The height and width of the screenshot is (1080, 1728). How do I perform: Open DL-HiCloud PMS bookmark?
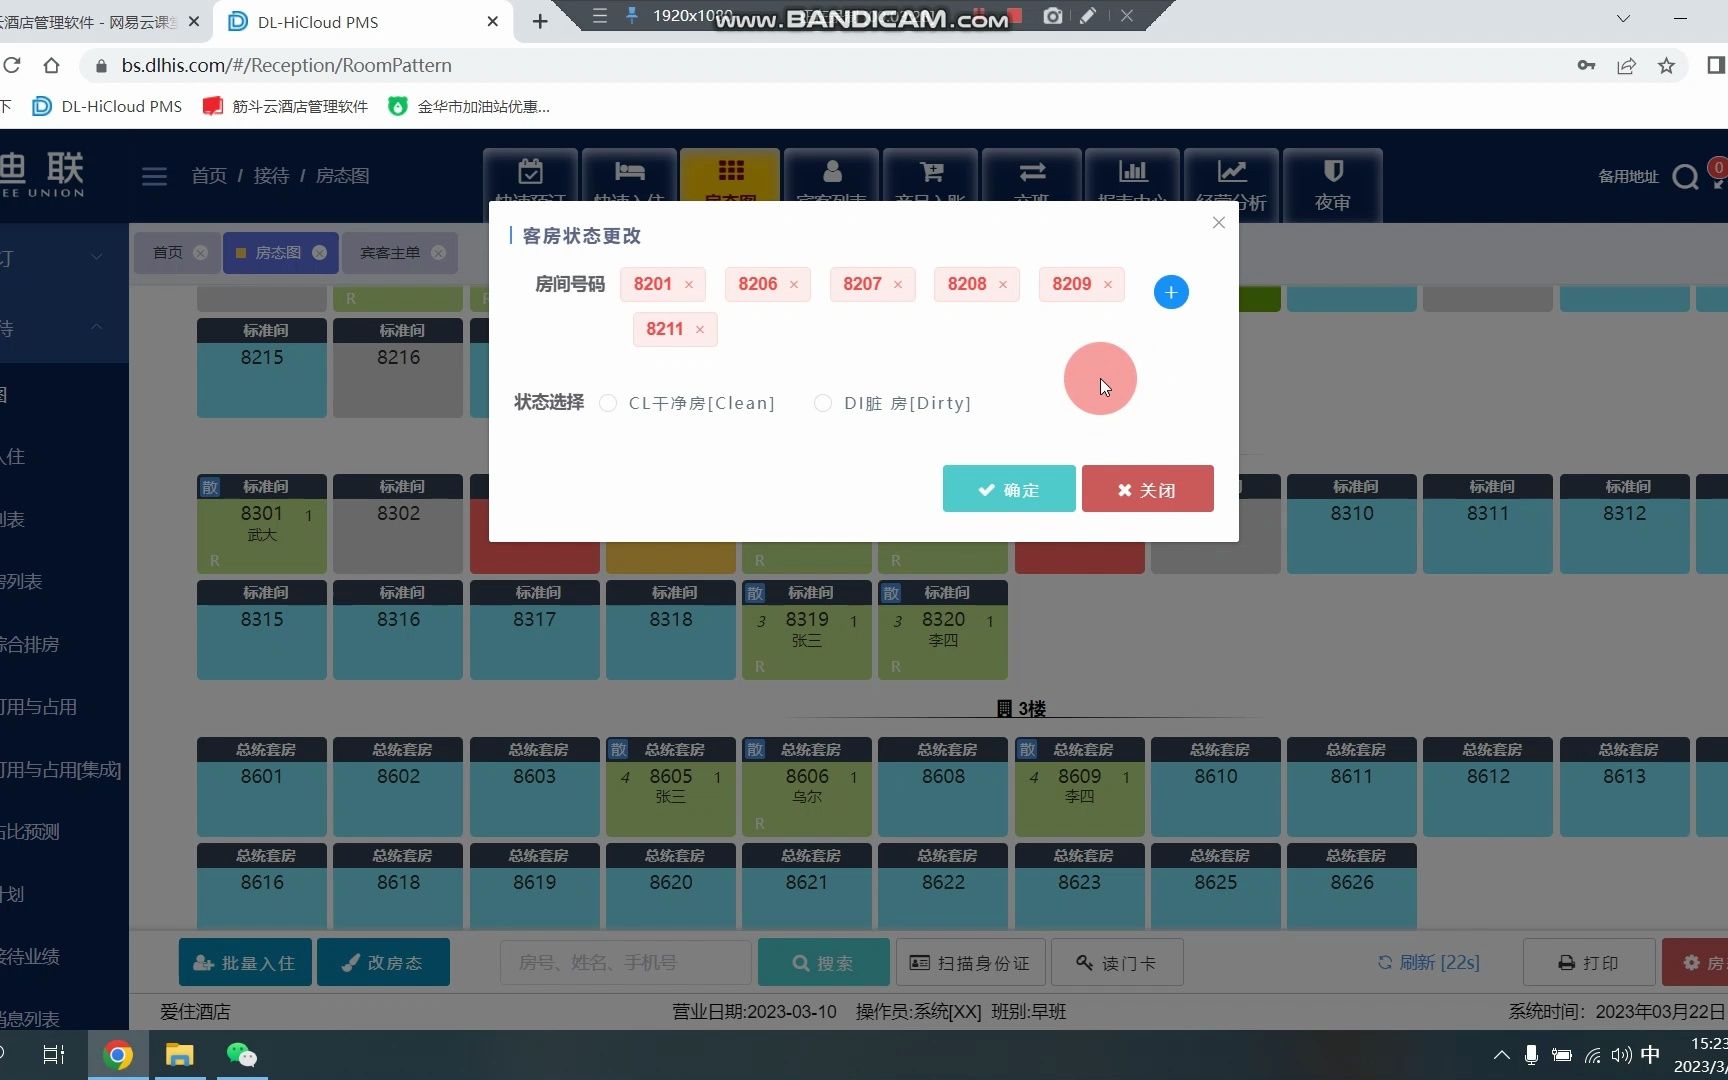(108, 106)
